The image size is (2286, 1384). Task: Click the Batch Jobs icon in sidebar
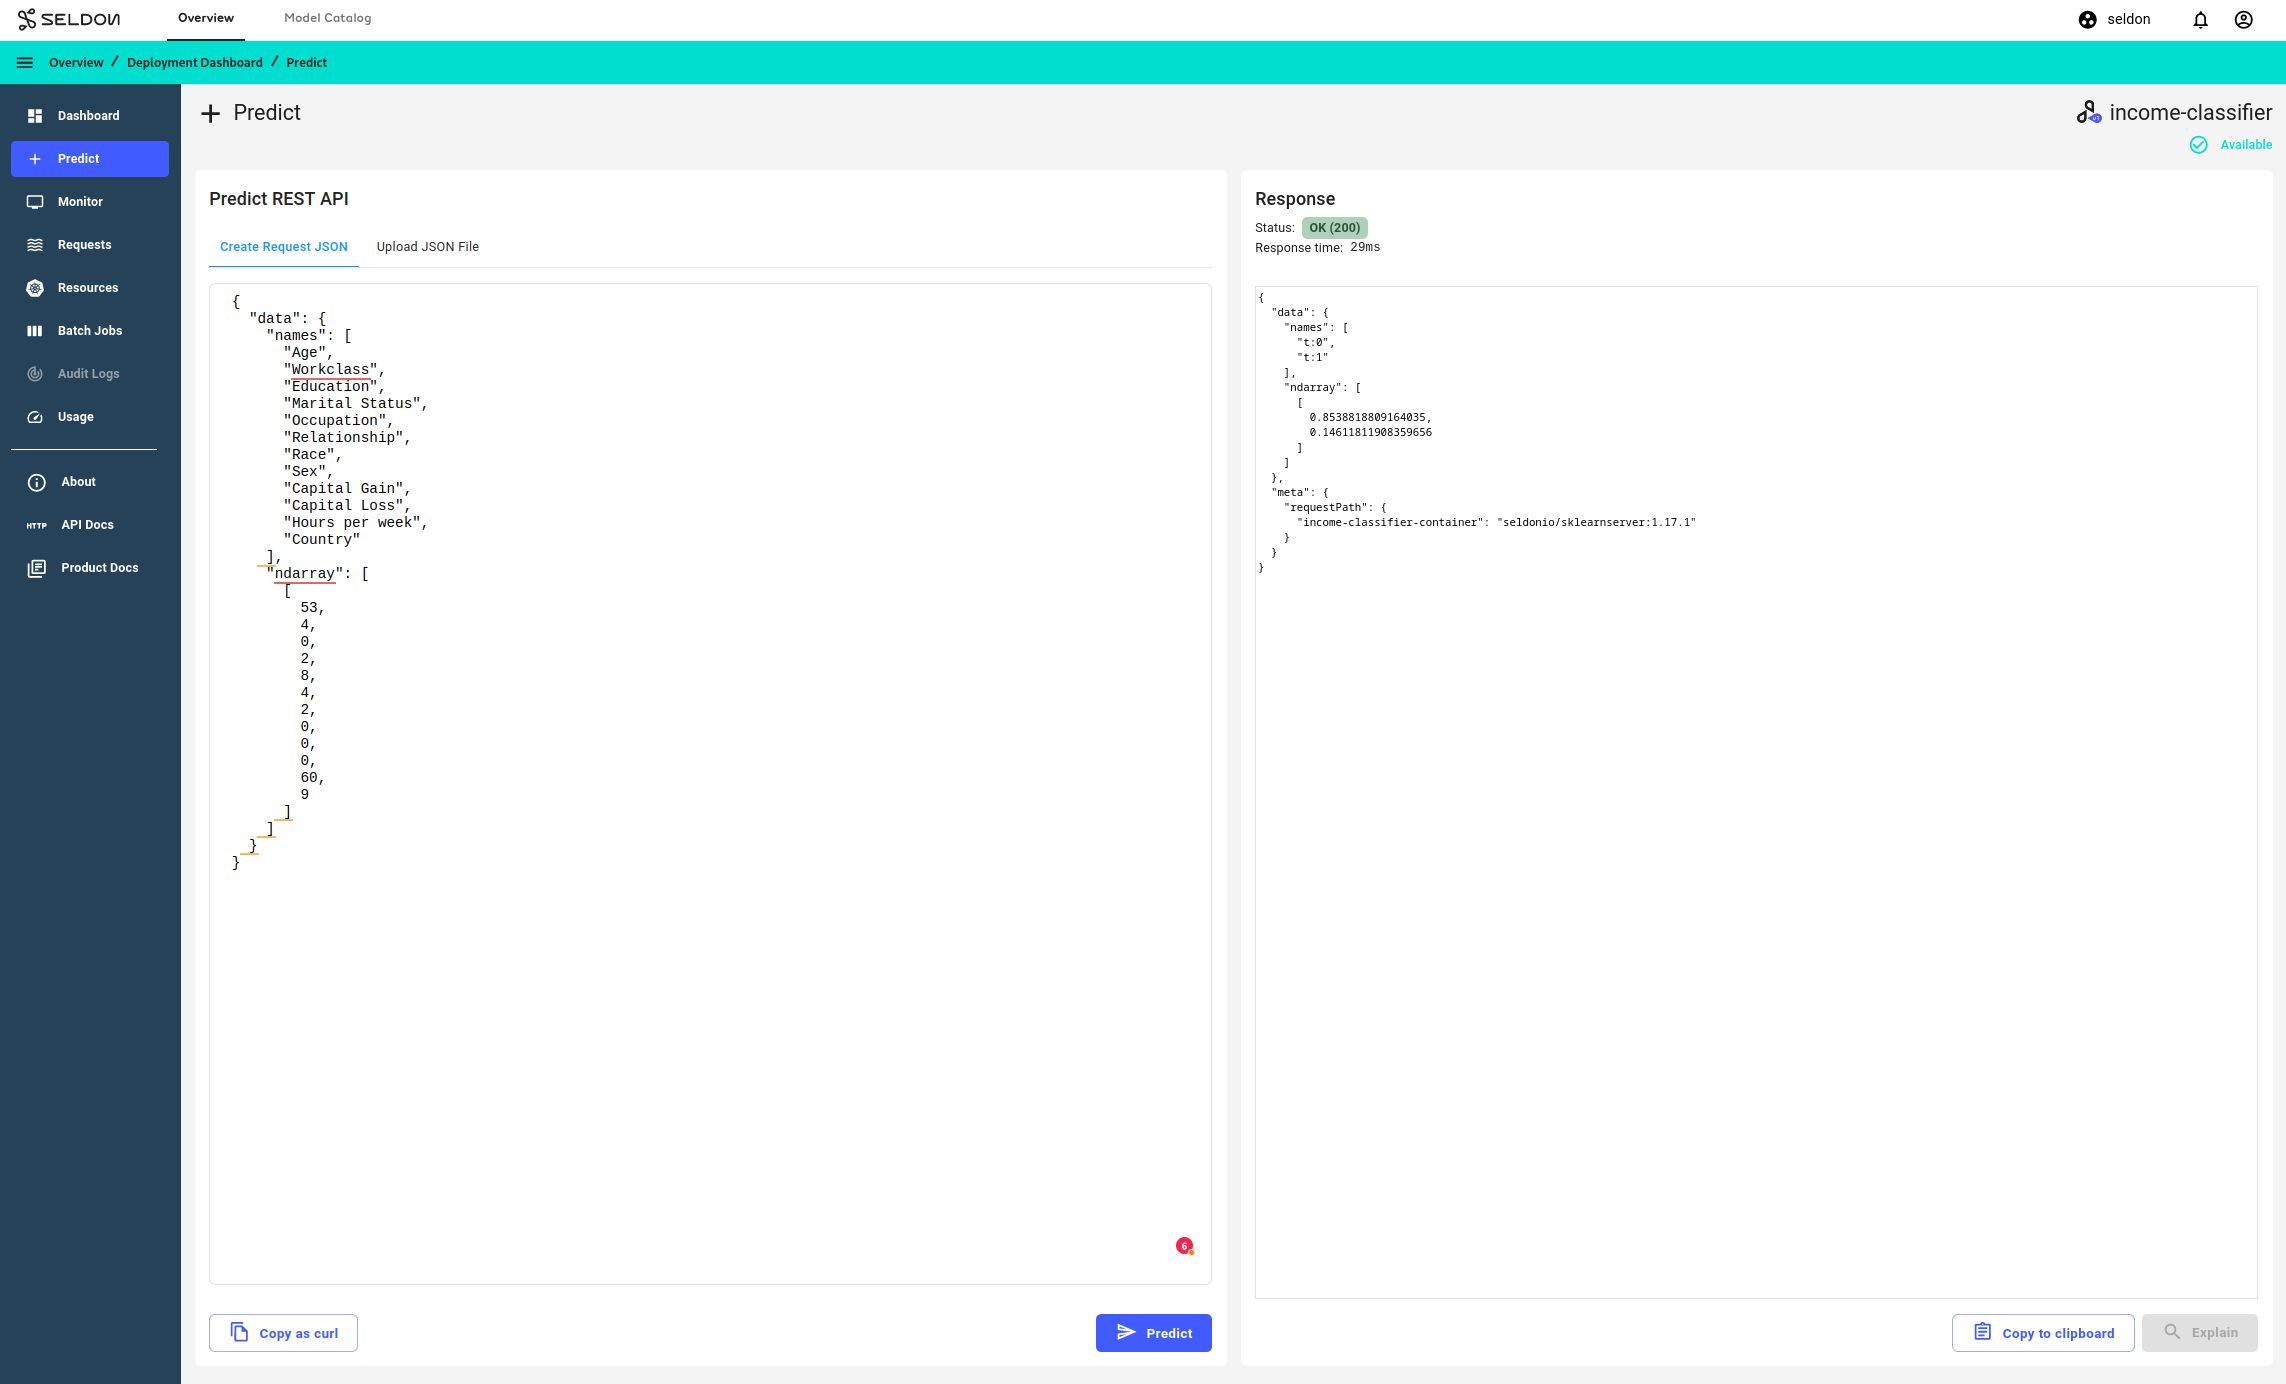[x=34, y=330]
